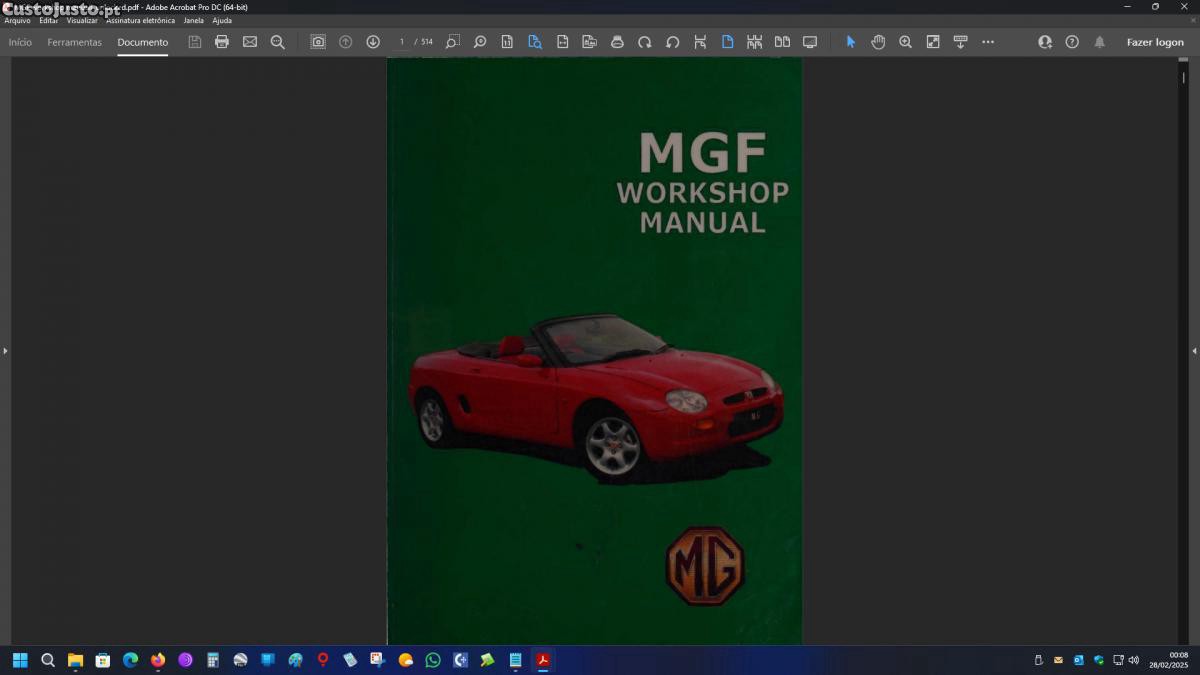Open the three-dots more tools menu
1200x675 pixels.
[988, 42]
